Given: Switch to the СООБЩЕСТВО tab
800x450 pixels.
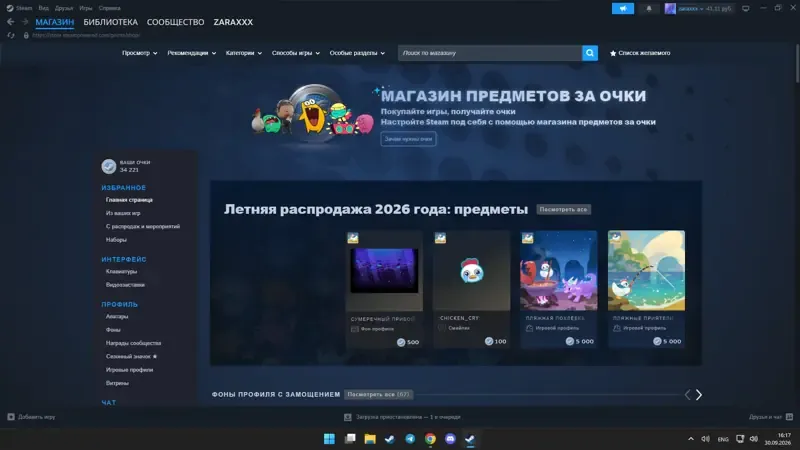Looking at the screenshot, I should click(x=176, y=22).
